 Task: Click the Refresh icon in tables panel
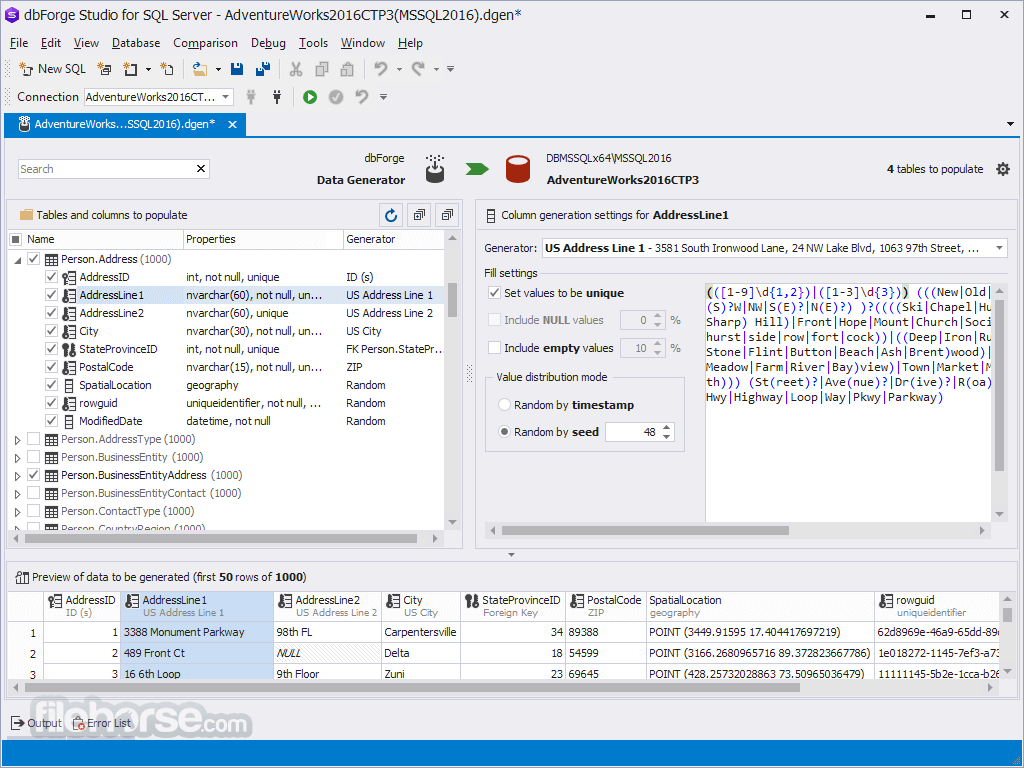(391, 215)
